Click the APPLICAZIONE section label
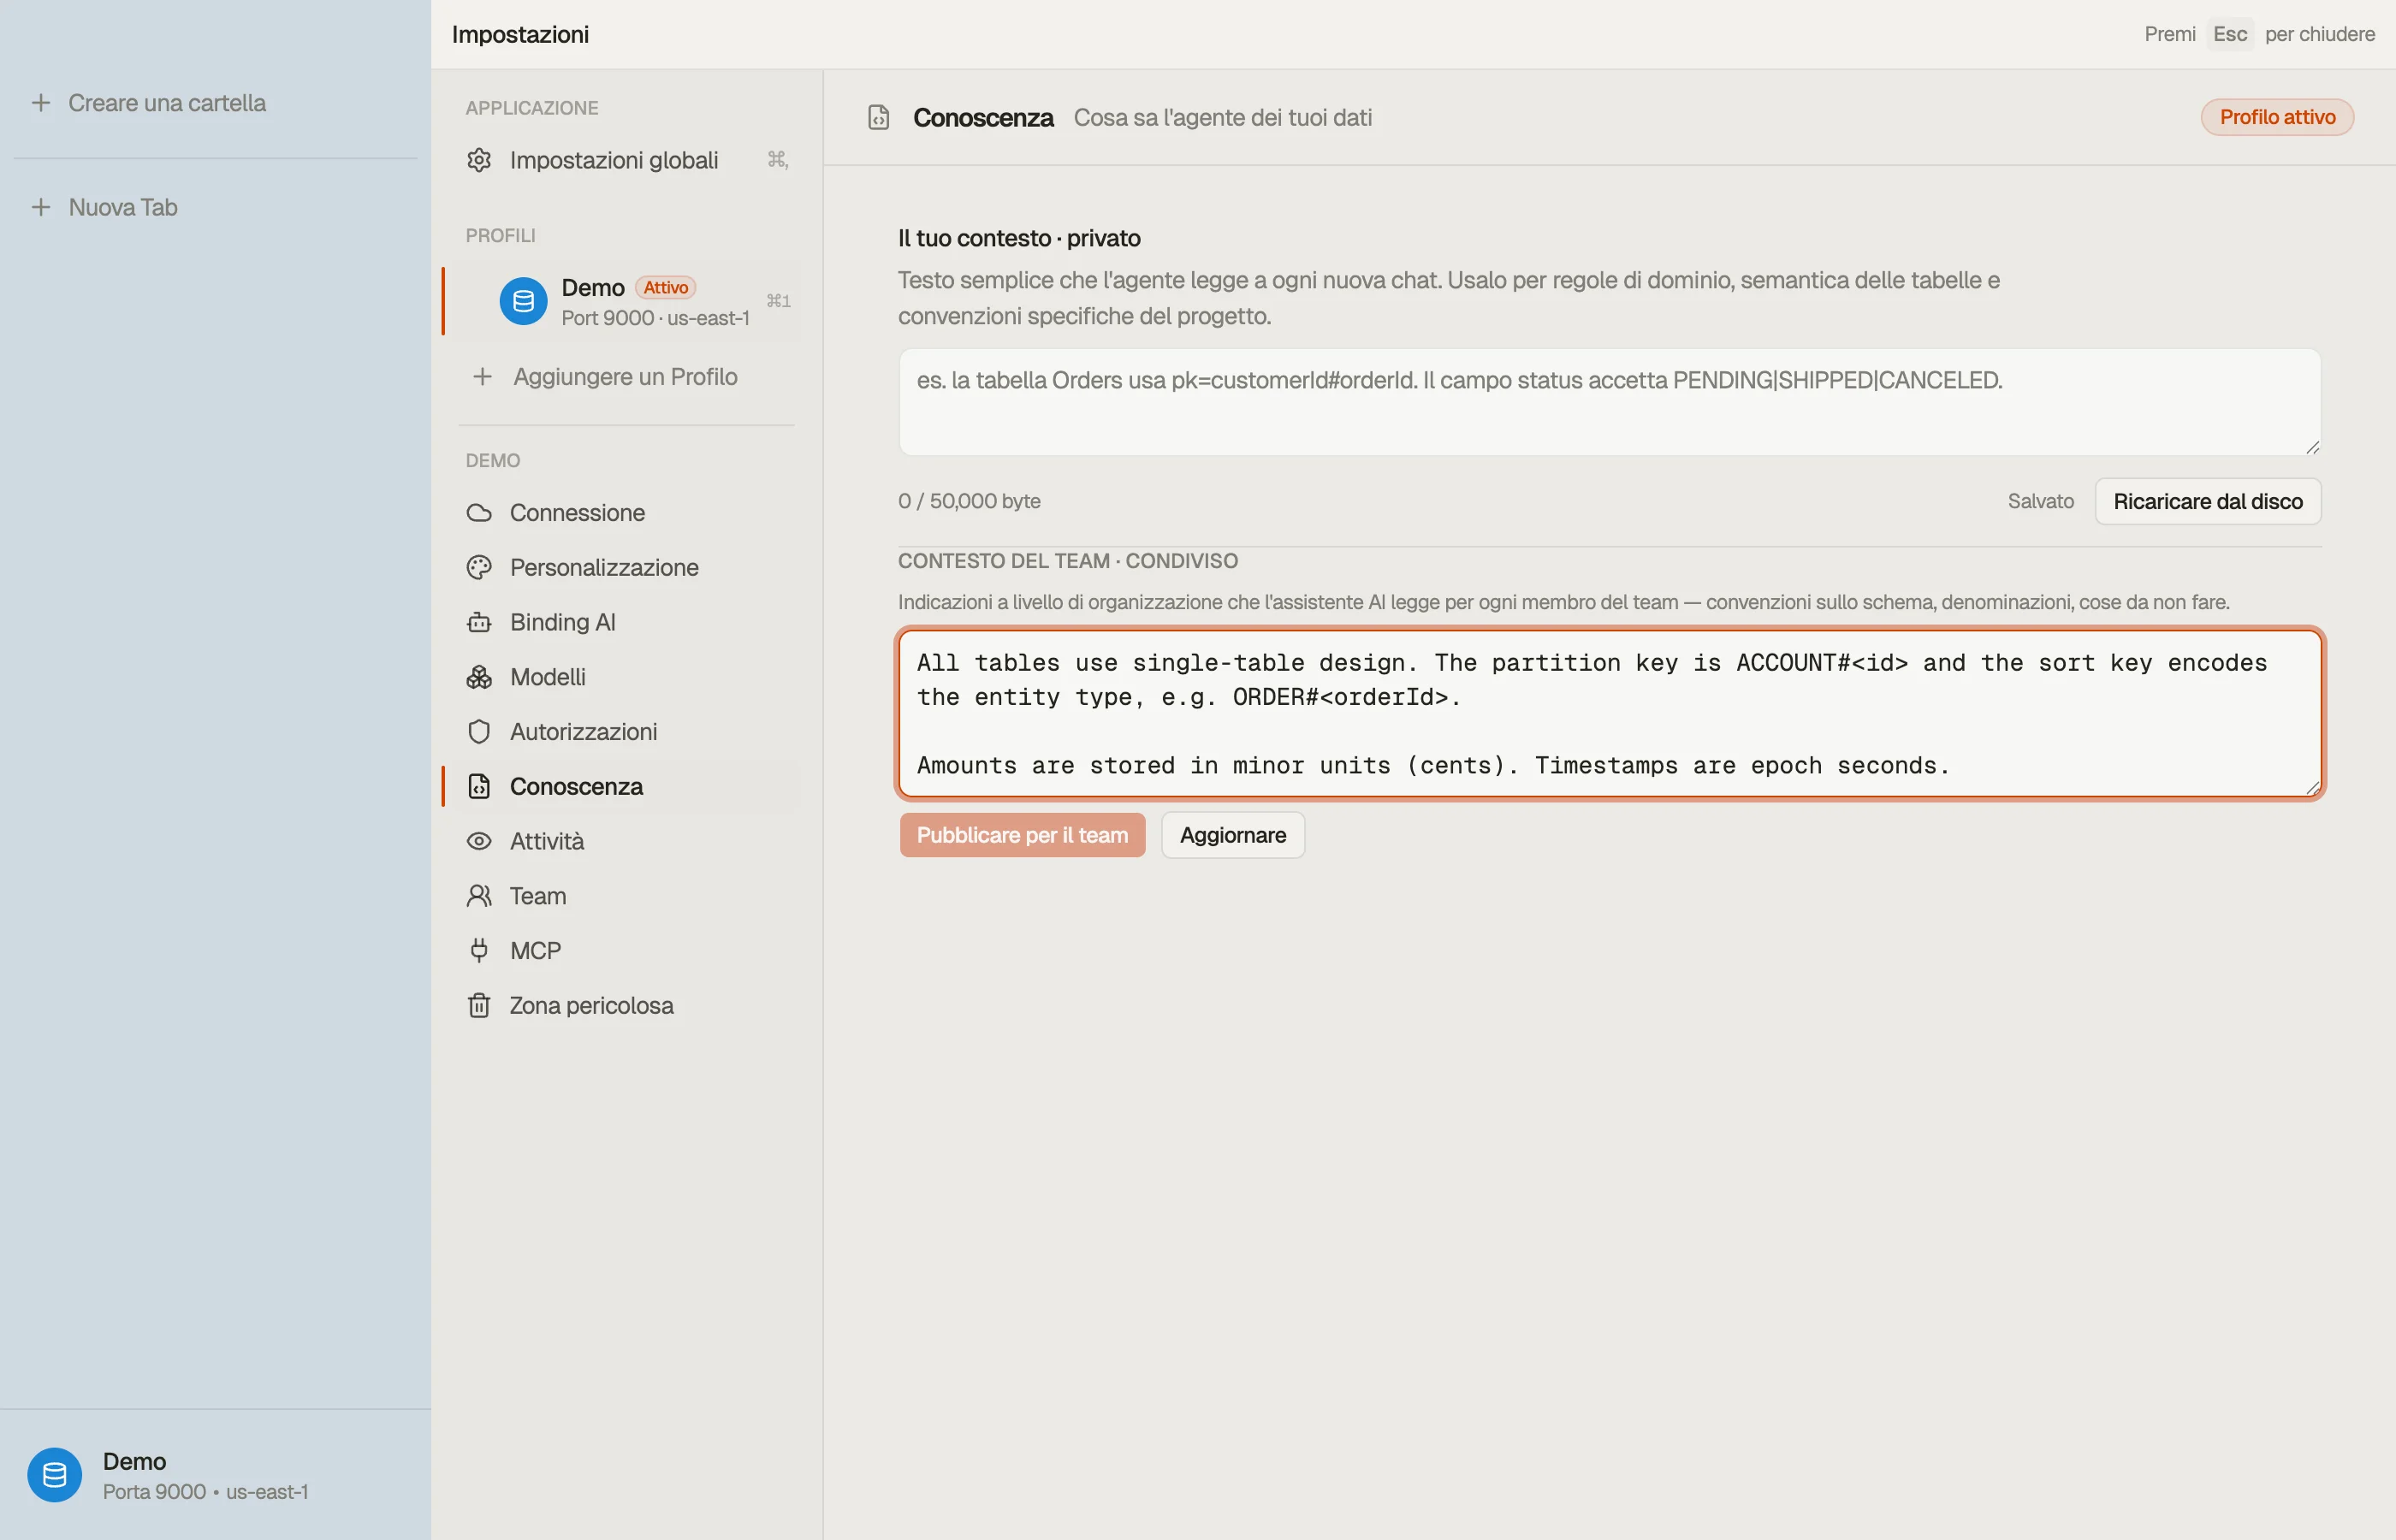 pos(532,108)
